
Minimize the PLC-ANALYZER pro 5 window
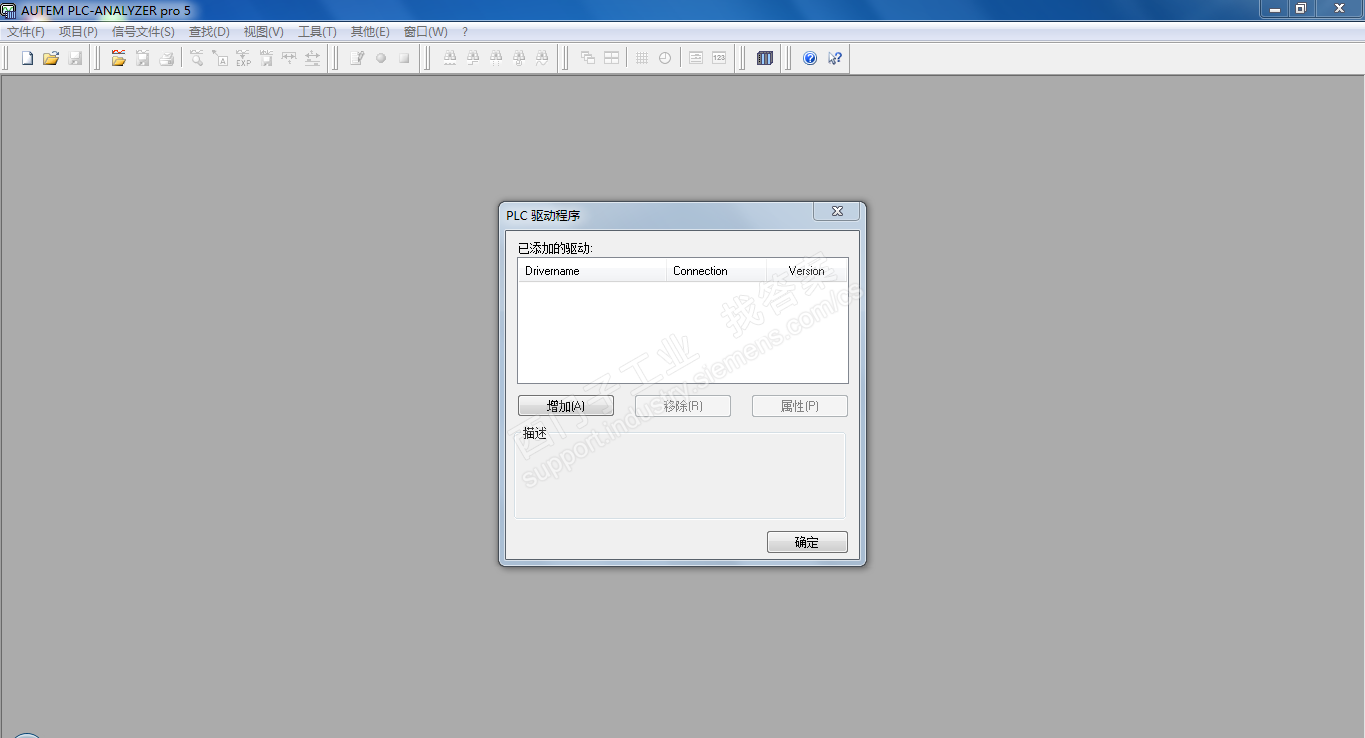[x=1275, y=9]
